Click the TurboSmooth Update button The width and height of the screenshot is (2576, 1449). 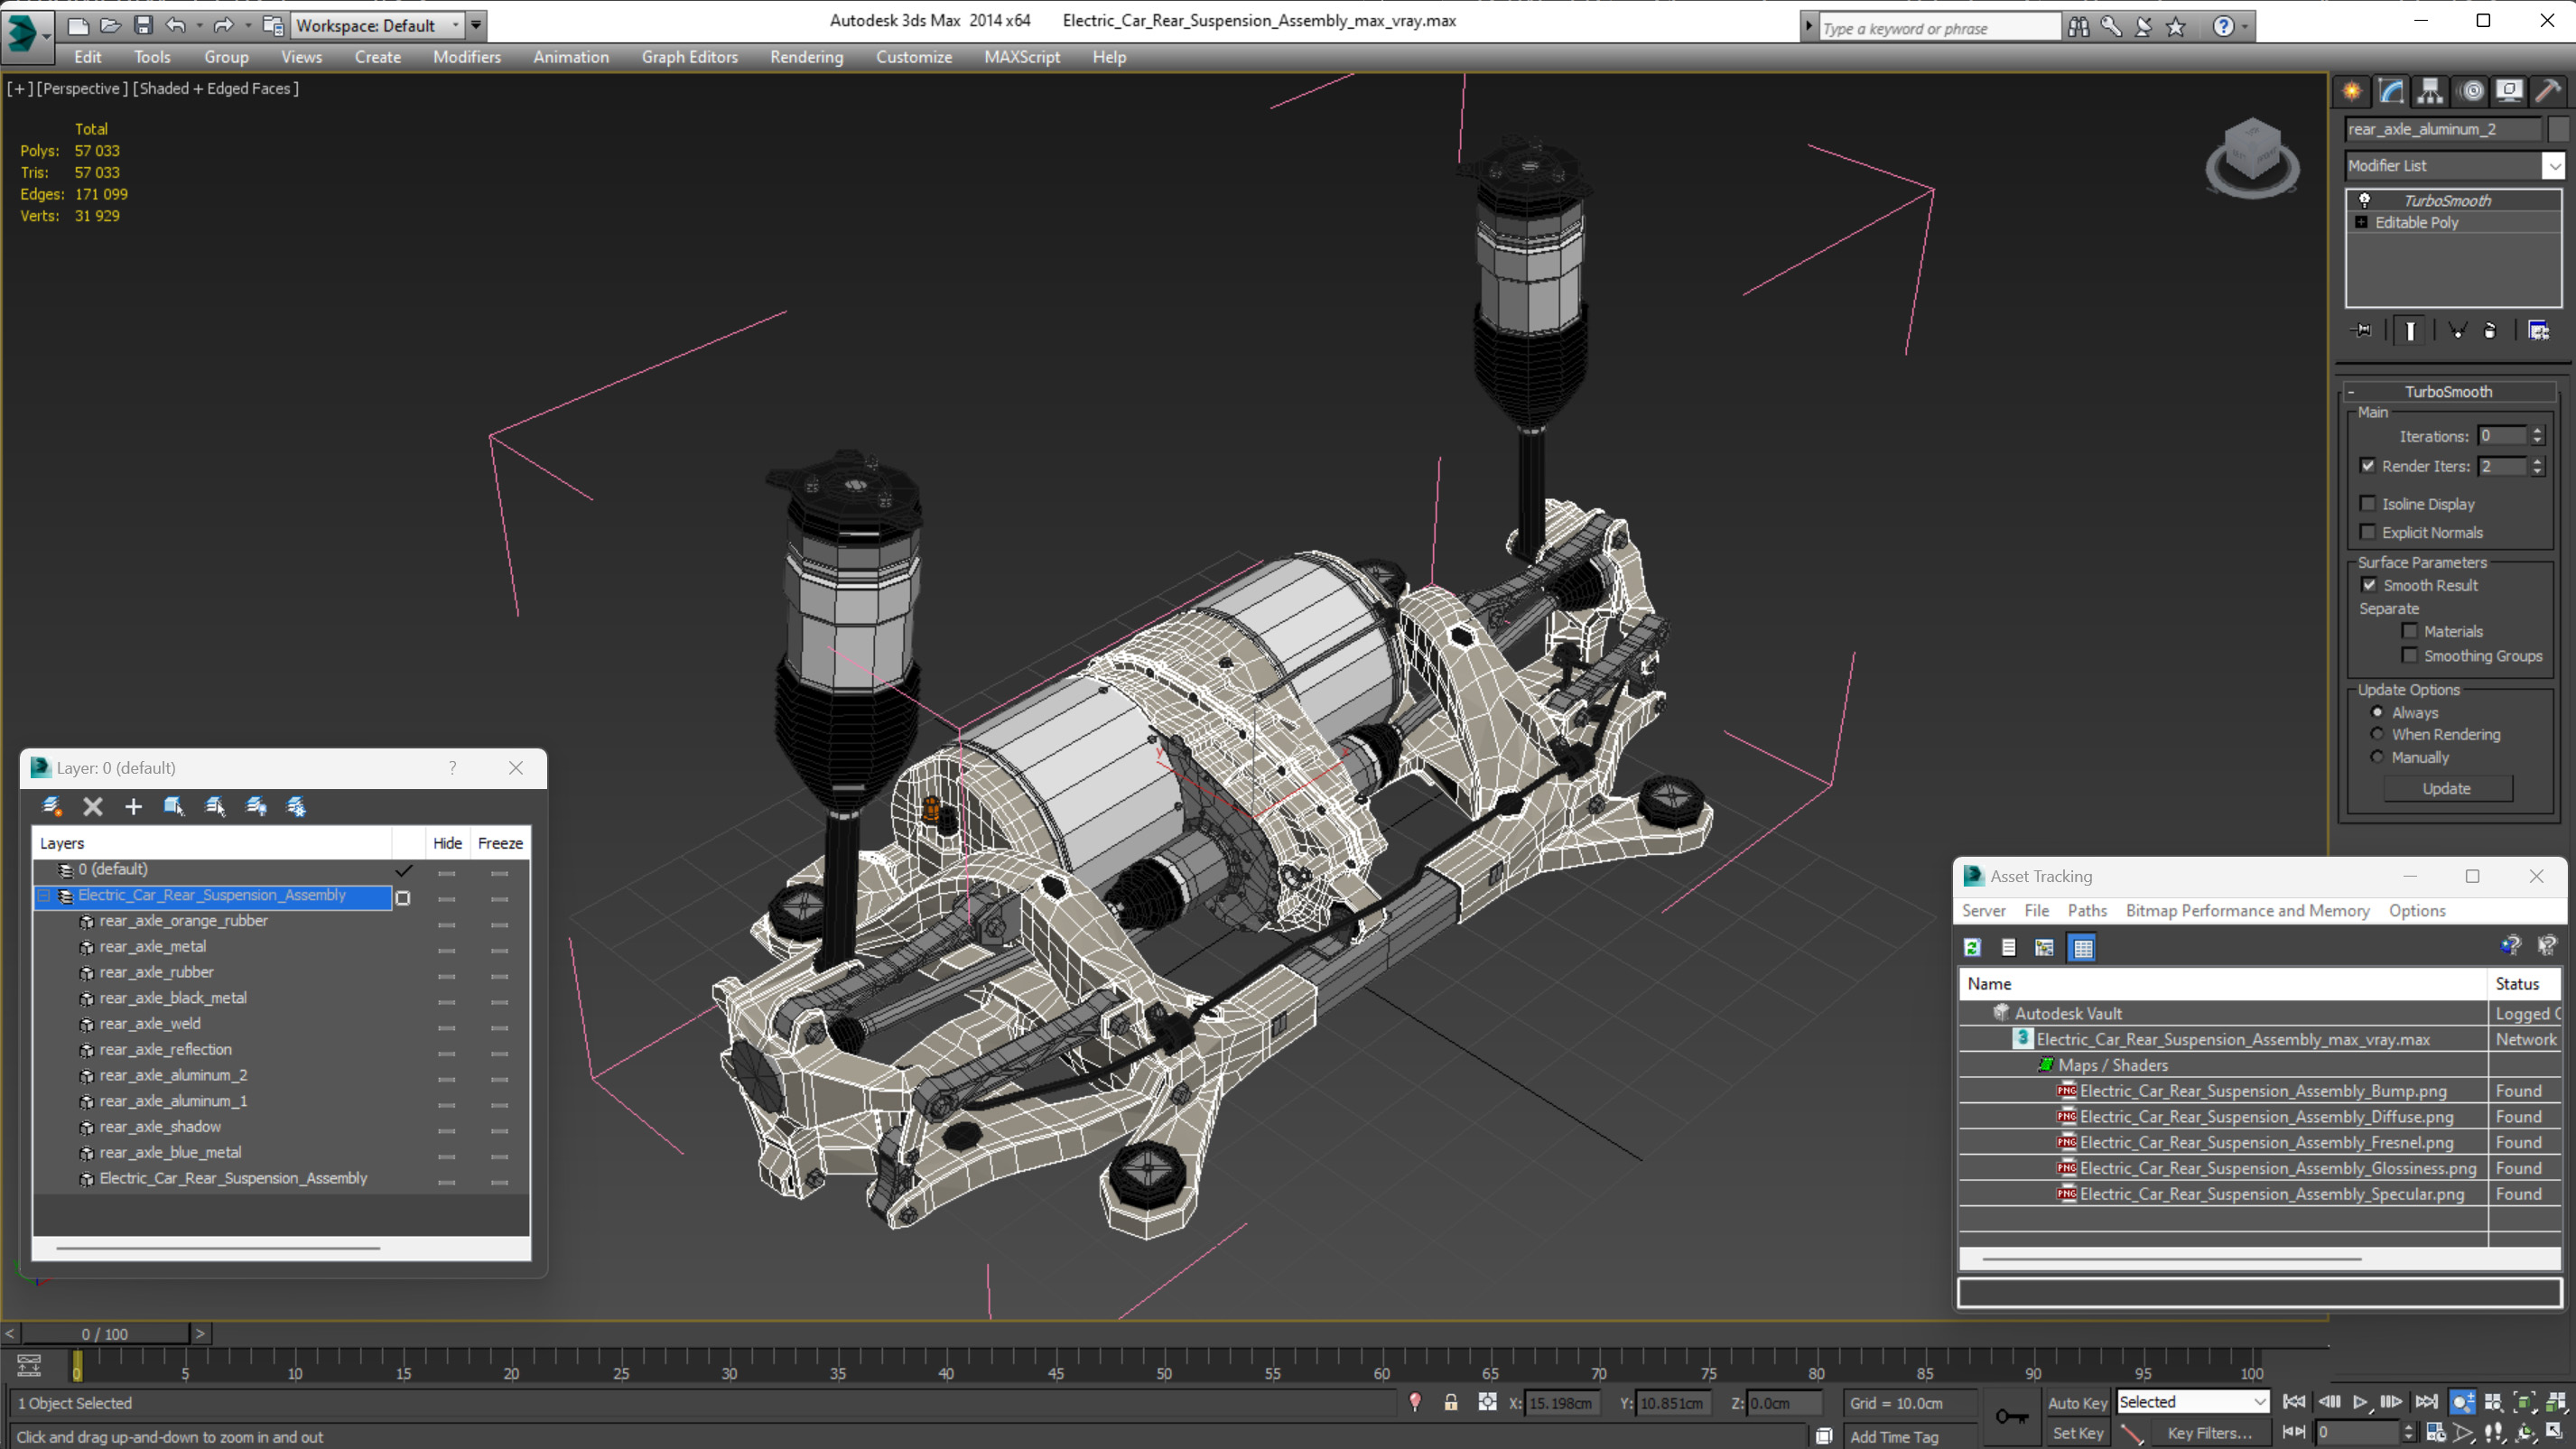[2446, 788]
